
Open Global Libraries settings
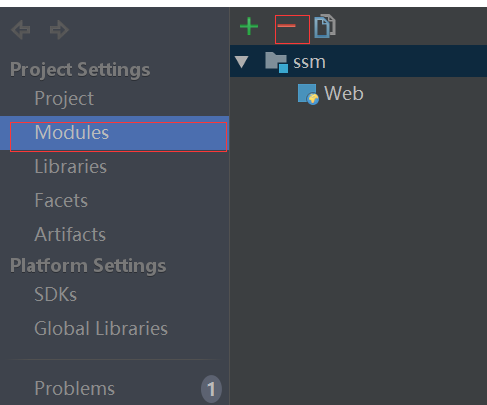tap(101, 328)
